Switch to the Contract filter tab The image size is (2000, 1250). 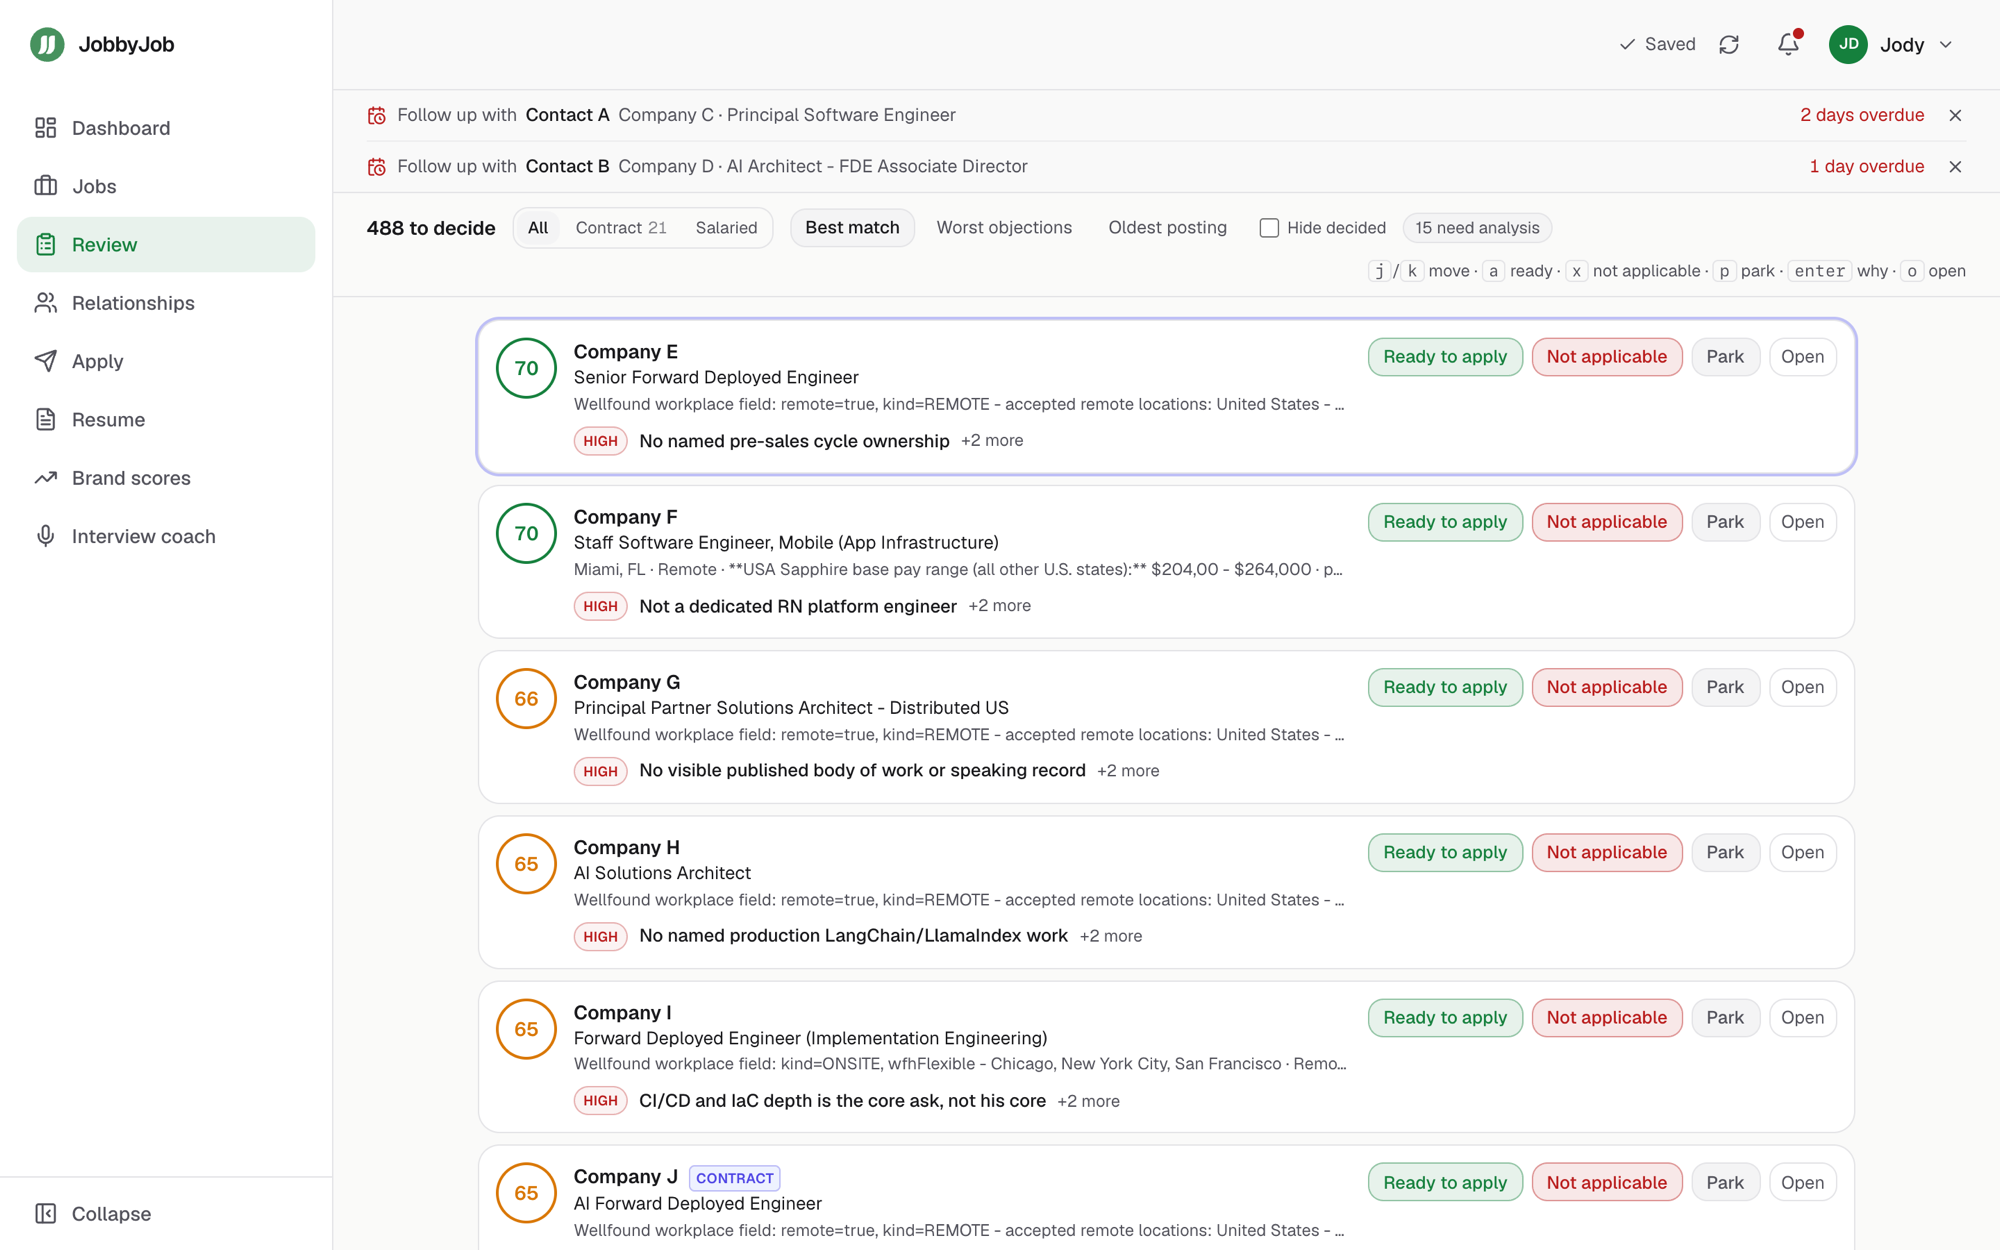pyautogui.click(x=621, y=228)
